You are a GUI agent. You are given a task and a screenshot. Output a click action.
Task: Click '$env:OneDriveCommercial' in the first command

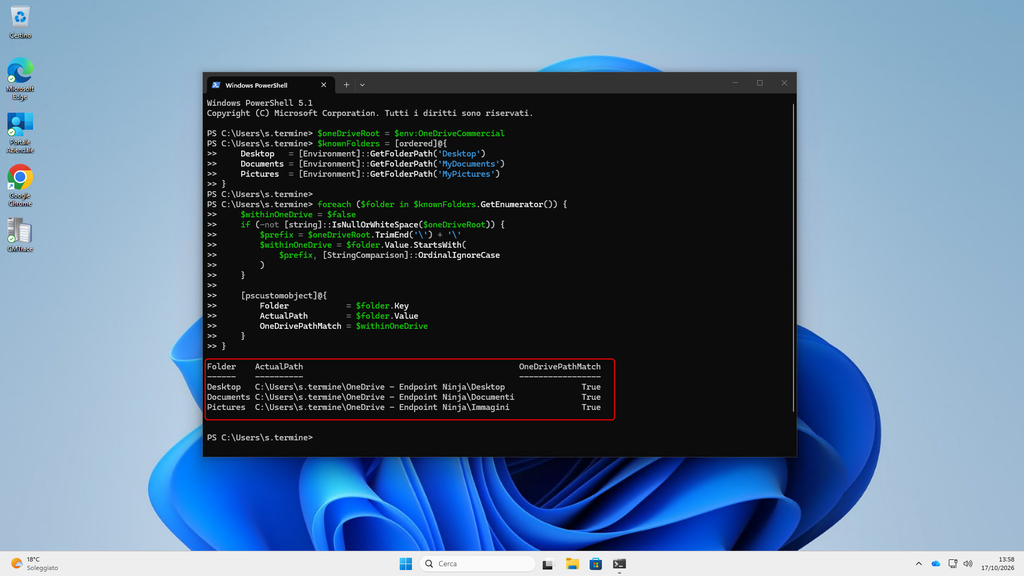click(x=449, y=133)
